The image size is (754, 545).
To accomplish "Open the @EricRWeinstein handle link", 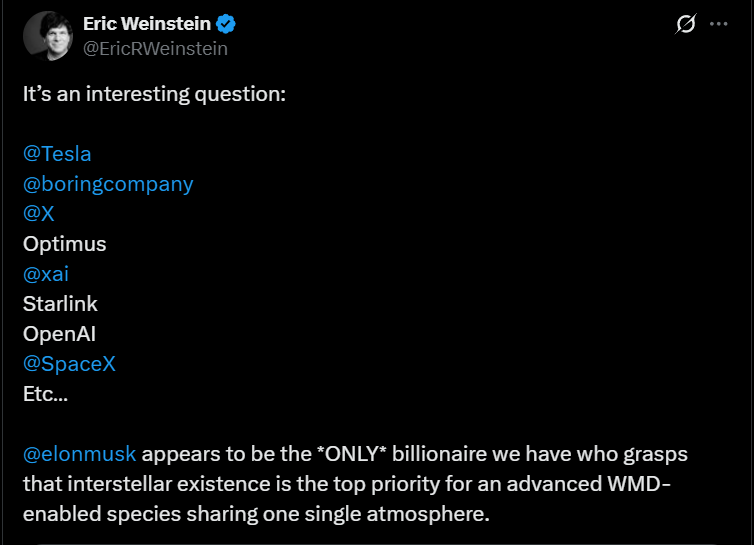I will pyautogui.click(x=155, y=48).
